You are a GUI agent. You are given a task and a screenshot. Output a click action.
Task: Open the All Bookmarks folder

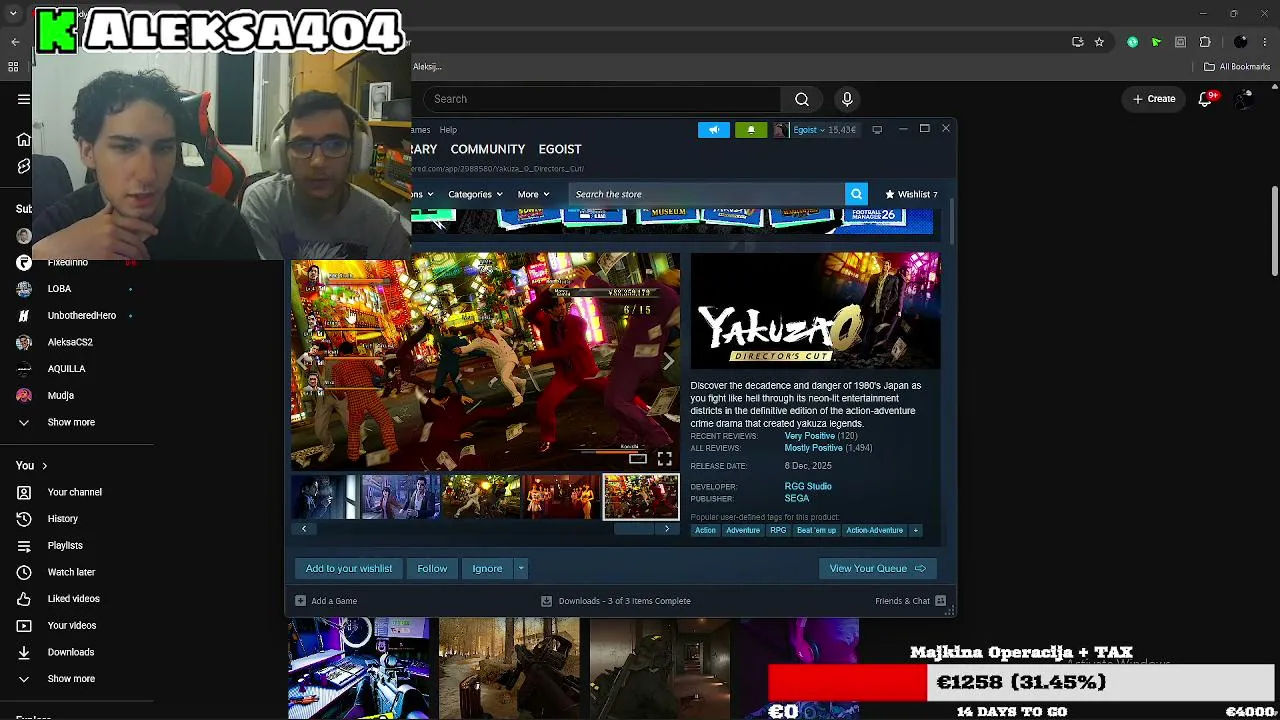(1237, 67)
